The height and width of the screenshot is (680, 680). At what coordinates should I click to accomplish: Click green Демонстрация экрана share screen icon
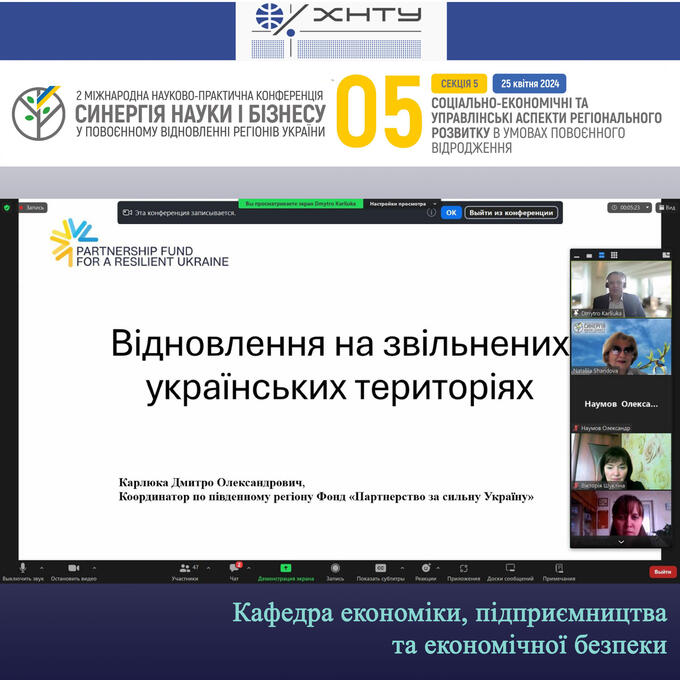click(x=285, y=568)
